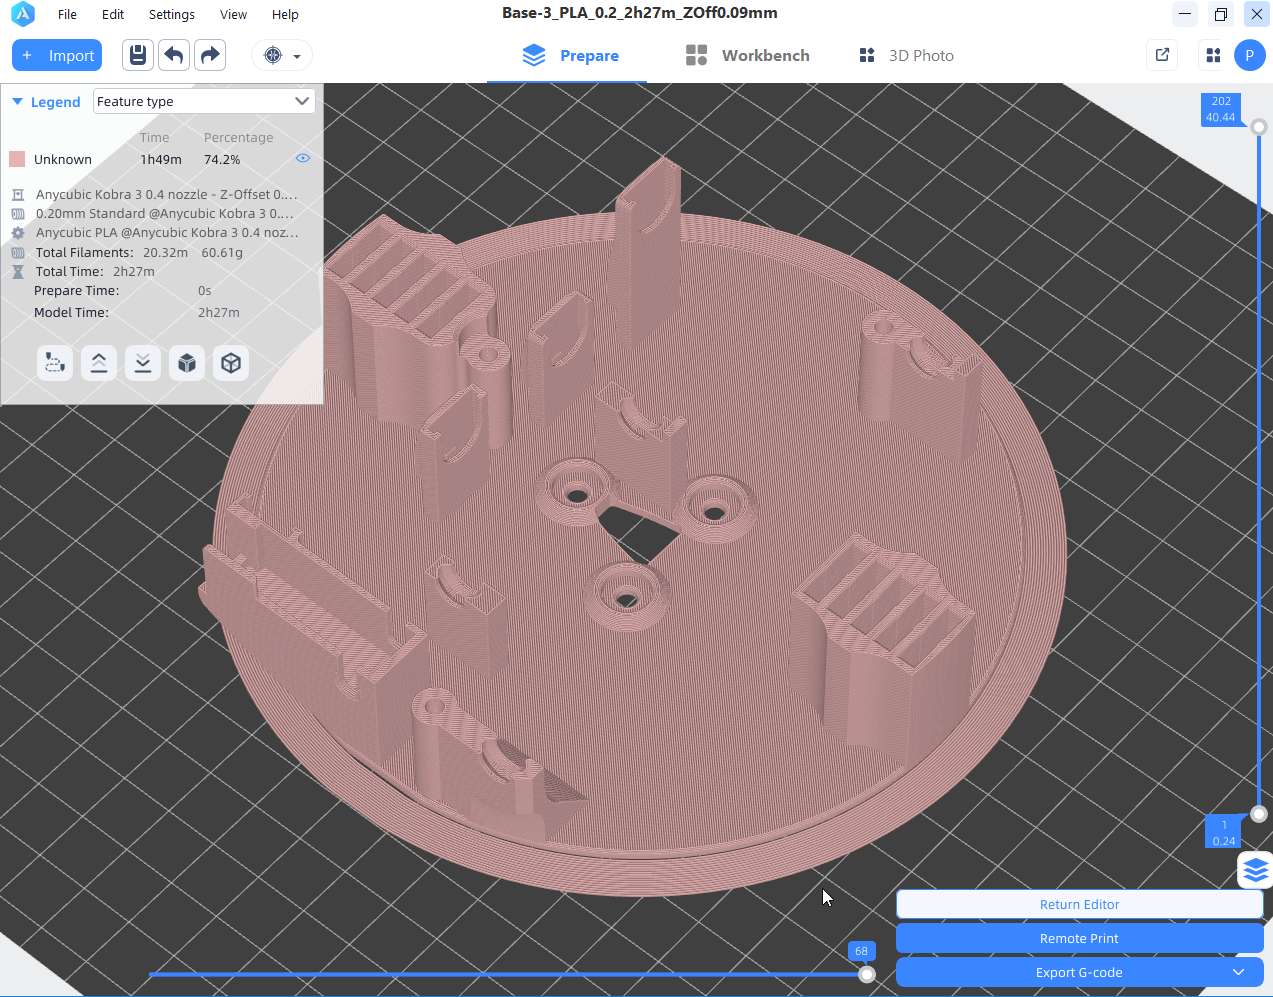This screenshot has height=997, width=1273.
Task: Click the double up-chevron layer button
Action: click(99, 363)
